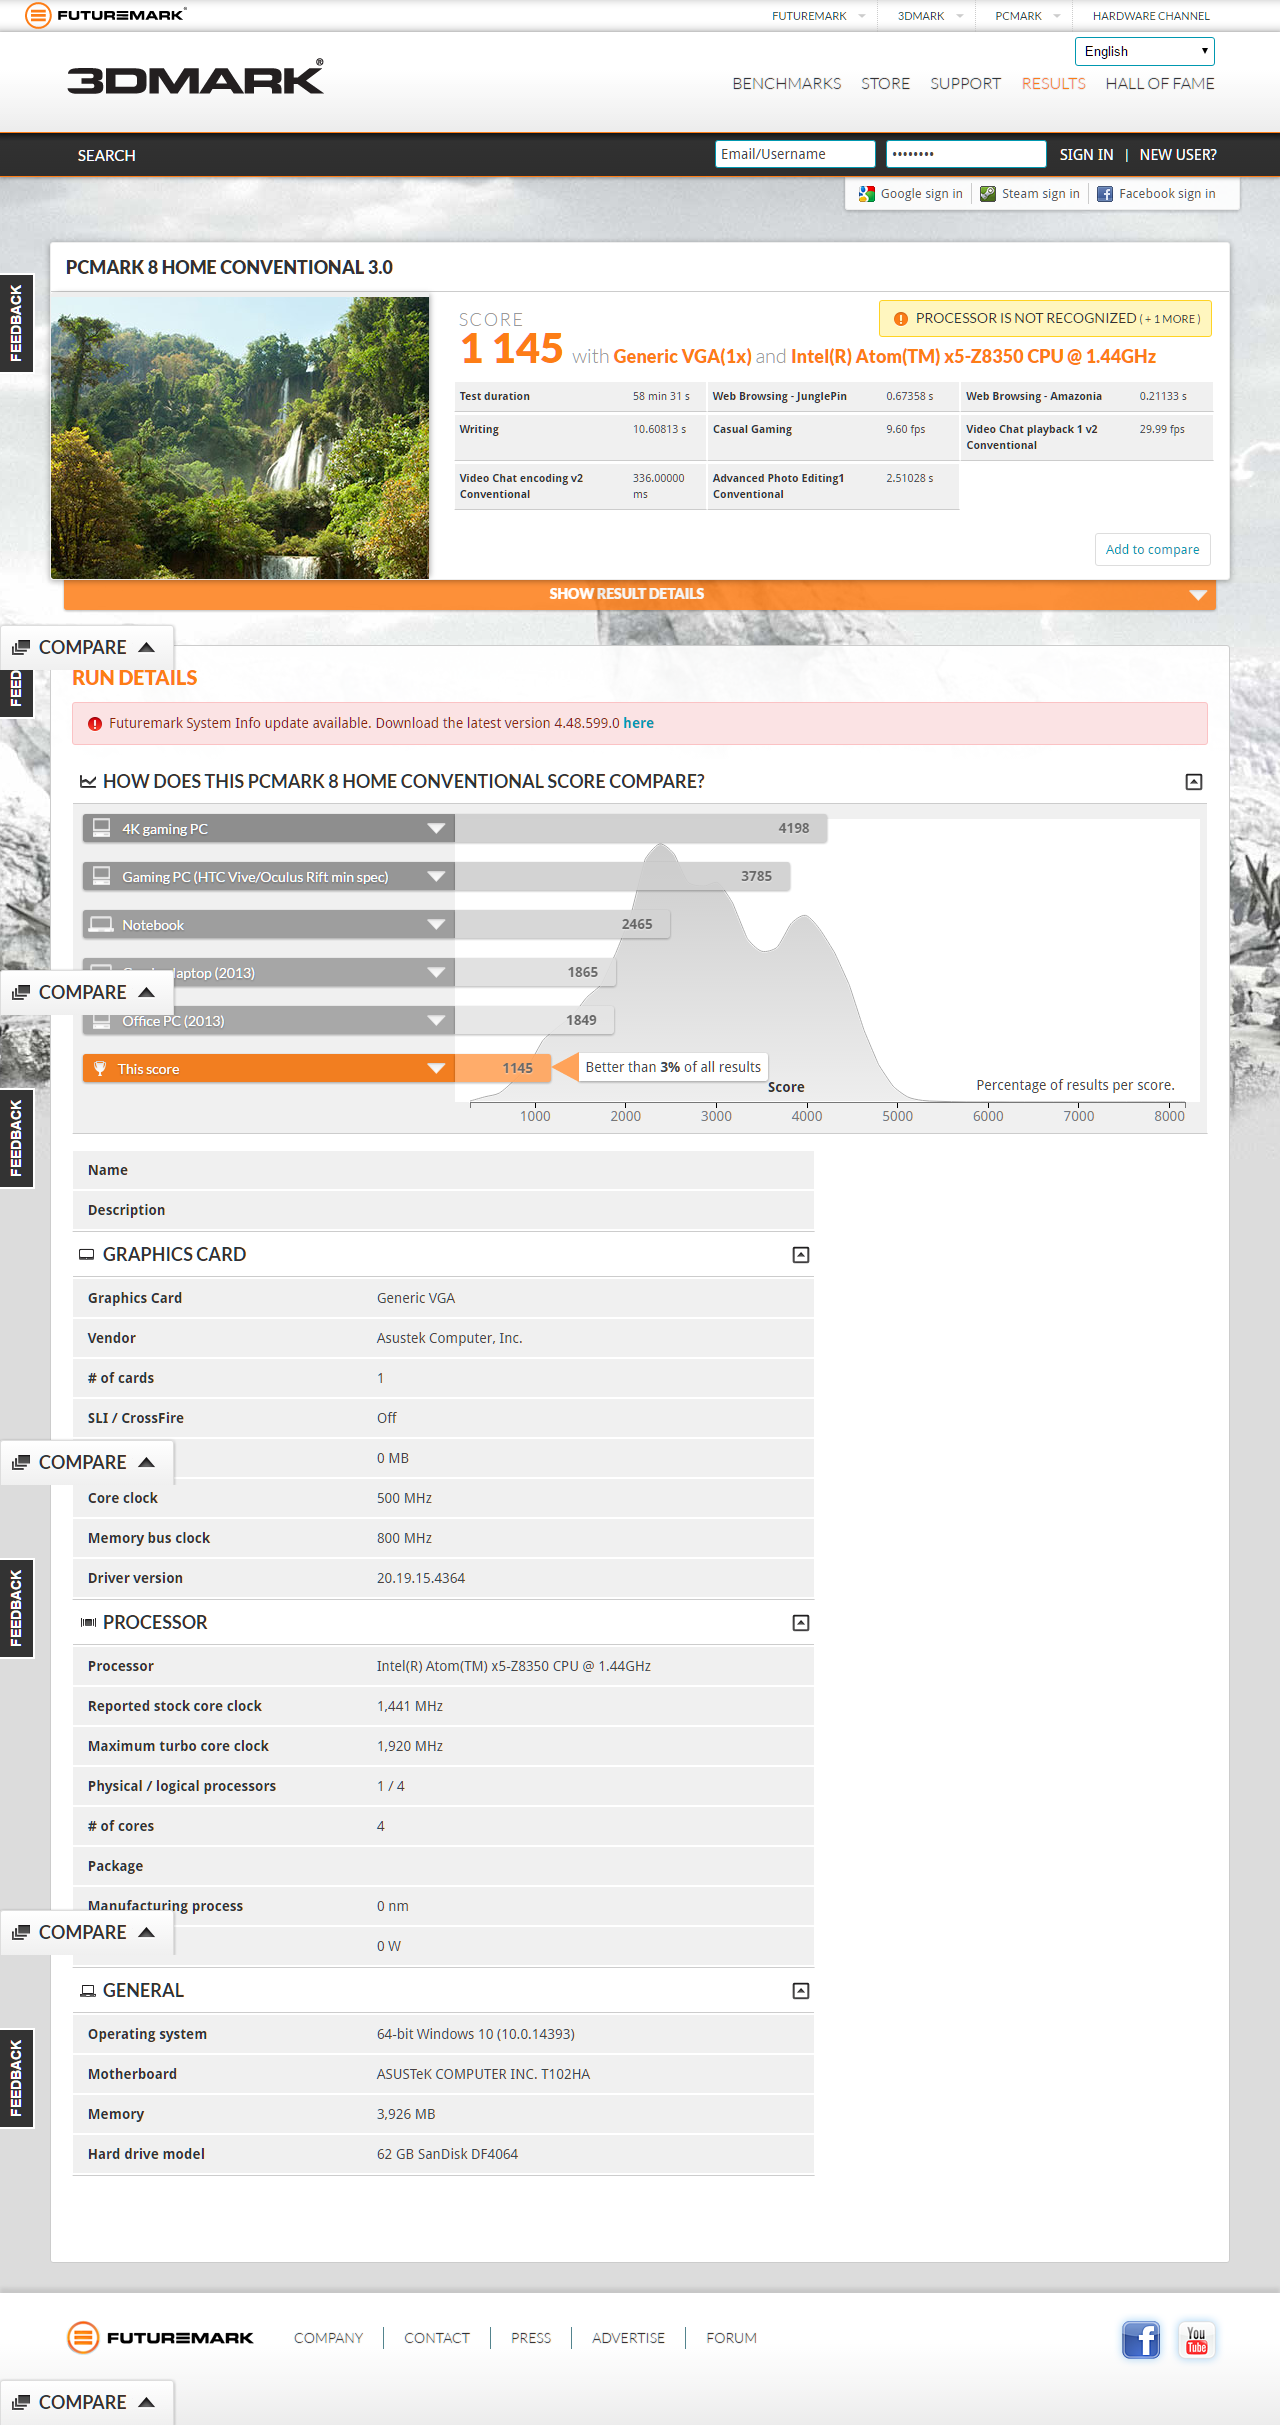Screen dimensions: 1280x2425
Task: Expand the Gaming PC HTC Vive comparison row
Action: pos(436,876)
